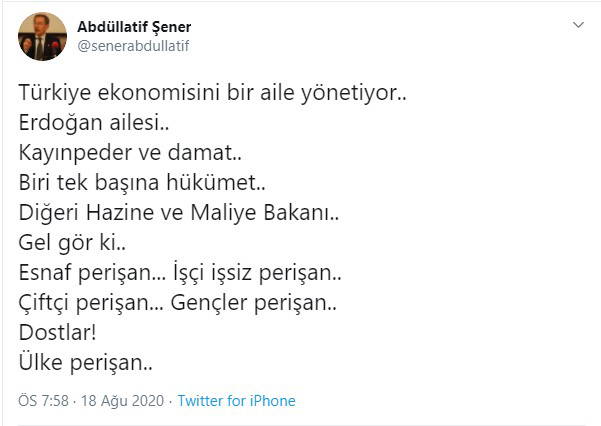
Task: Click the word Türkiye in the tweet
Action: coord(54,94)
